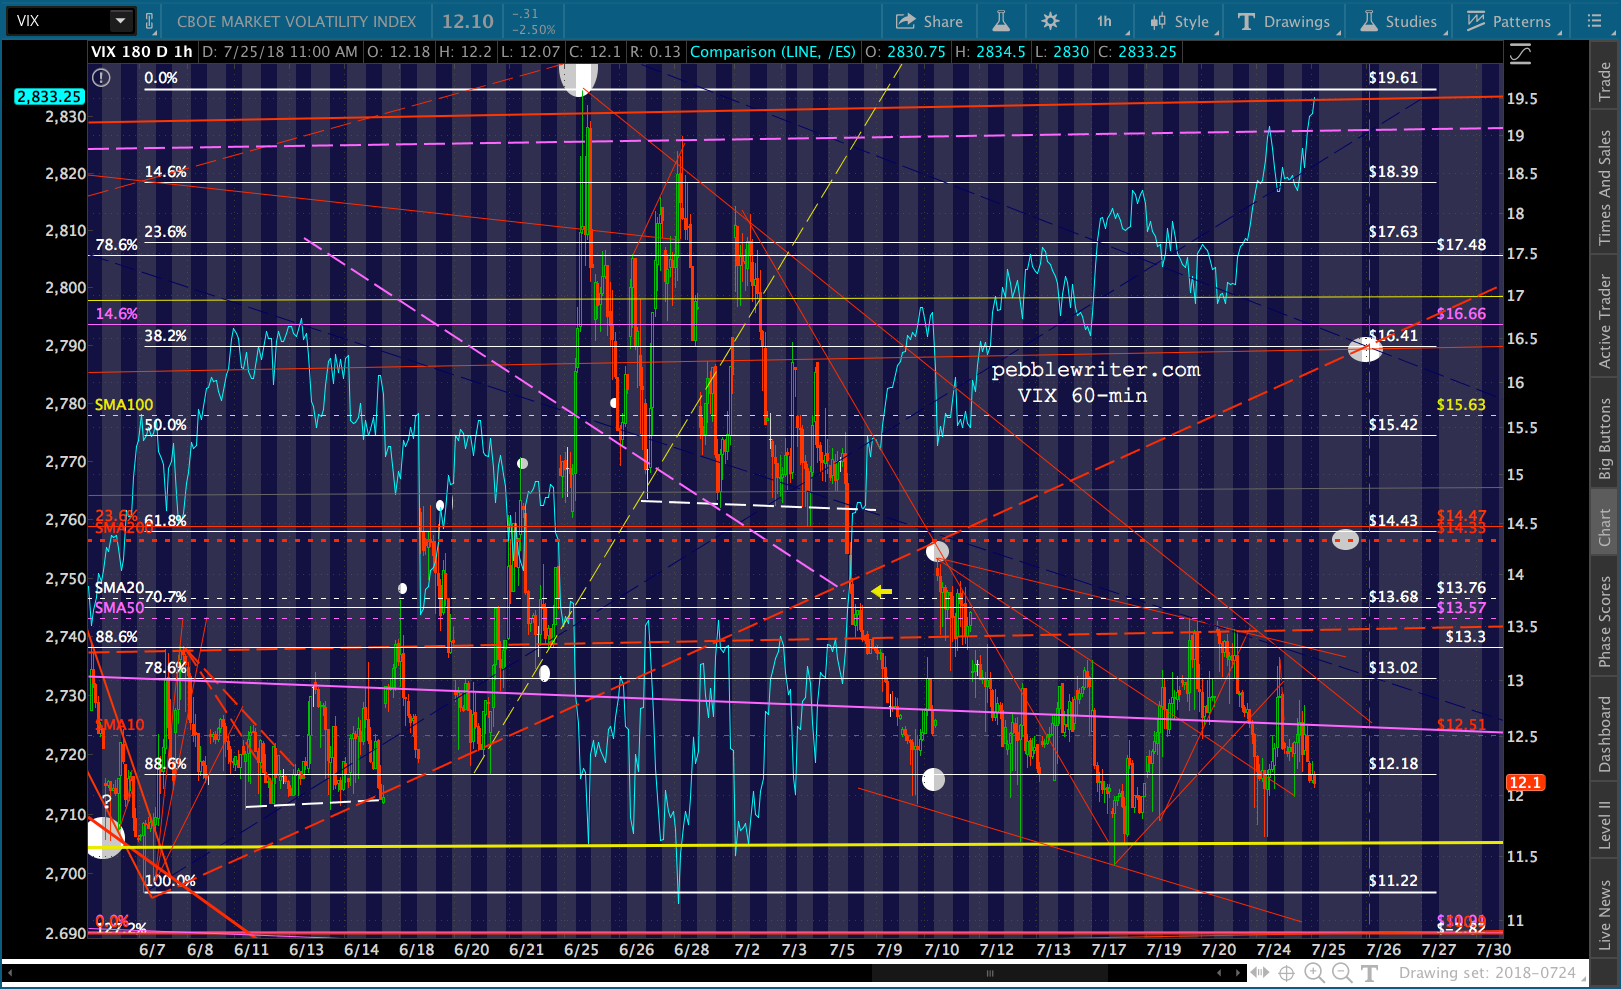Open chart settings gear
Screen dimensions: 1621x989
[1050, 21]
